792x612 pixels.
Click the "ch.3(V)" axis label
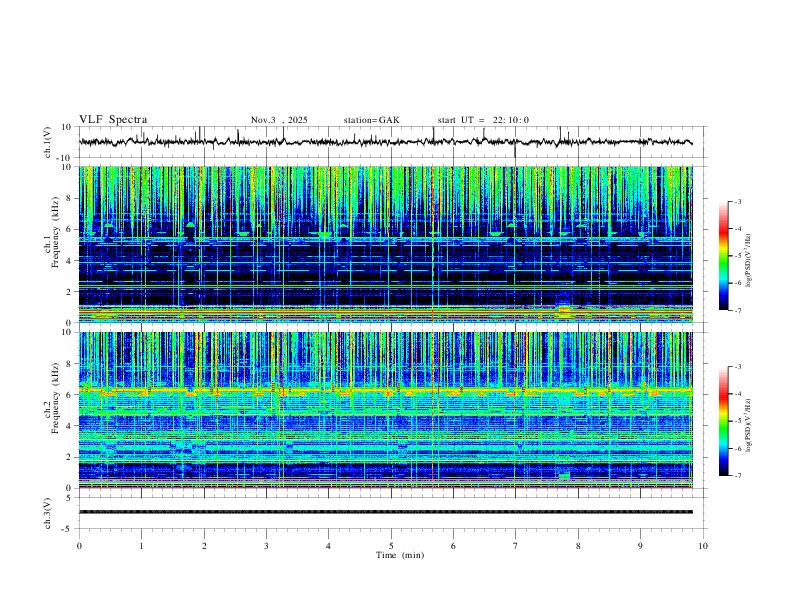point(48,513)
